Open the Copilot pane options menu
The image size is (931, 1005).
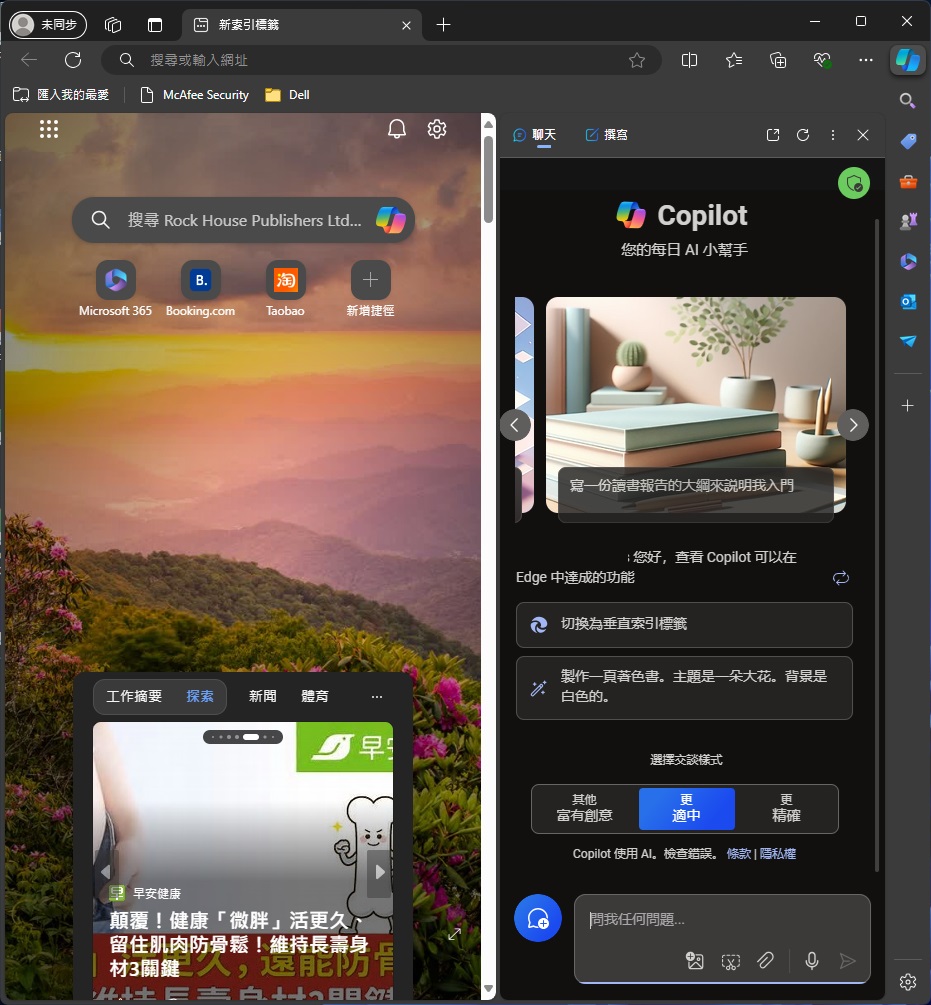click(833, 135)
